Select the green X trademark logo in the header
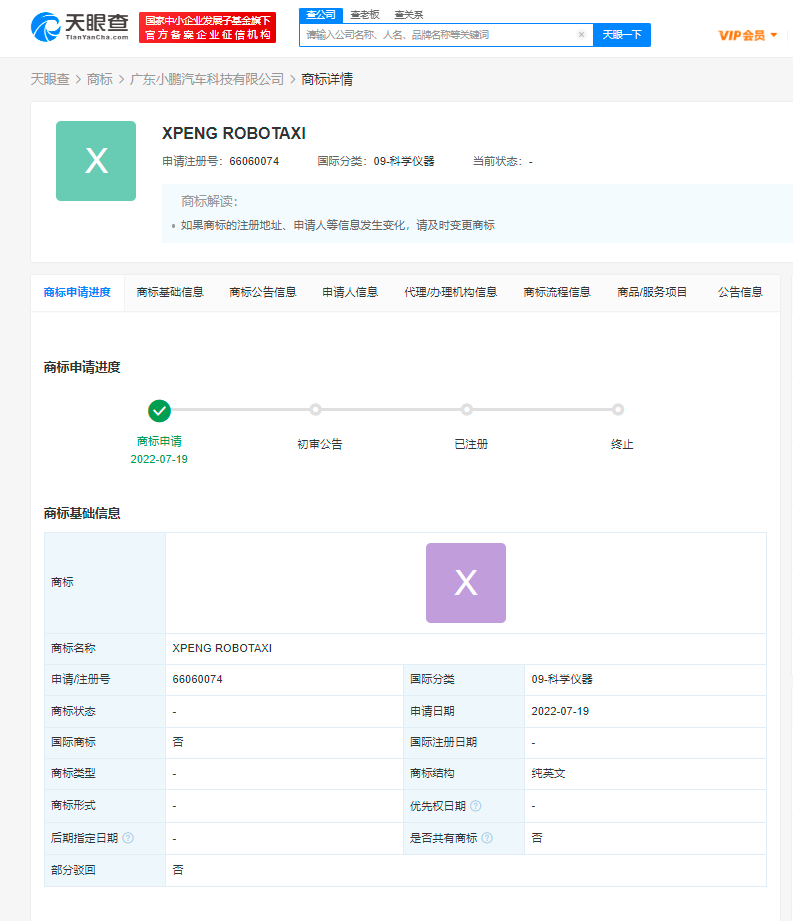This screenshot has width=793, height=921. [x=96, y=161]
